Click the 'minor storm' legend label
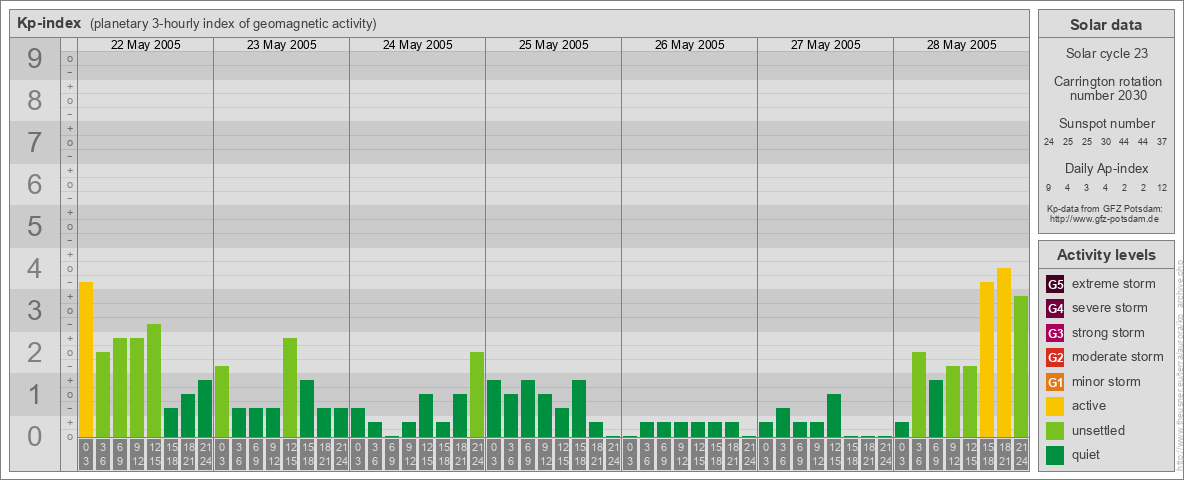The width and height of the screenshot is (1184, 480). click(x=1106, y=382)
